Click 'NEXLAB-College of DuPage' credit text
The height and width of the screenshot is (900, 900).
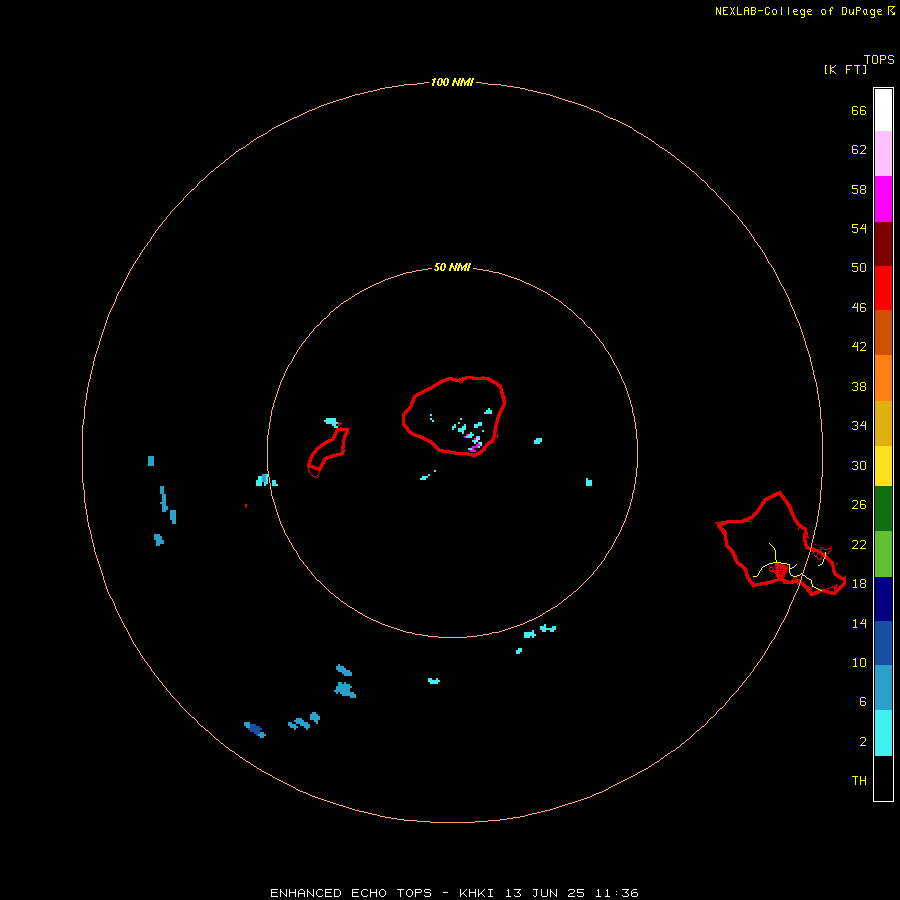800,11
